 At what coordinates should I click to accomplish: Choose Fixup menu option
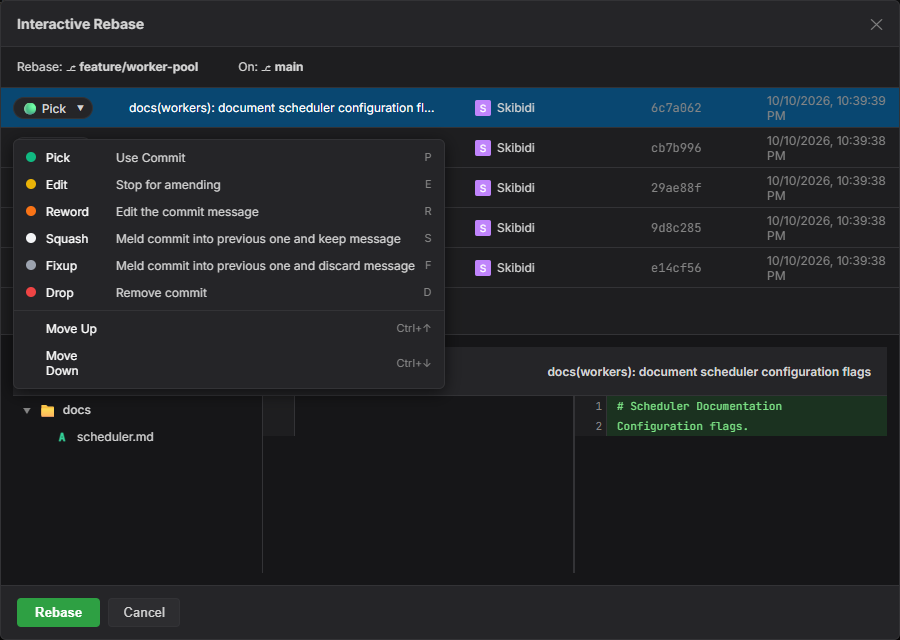click(228, 266)
